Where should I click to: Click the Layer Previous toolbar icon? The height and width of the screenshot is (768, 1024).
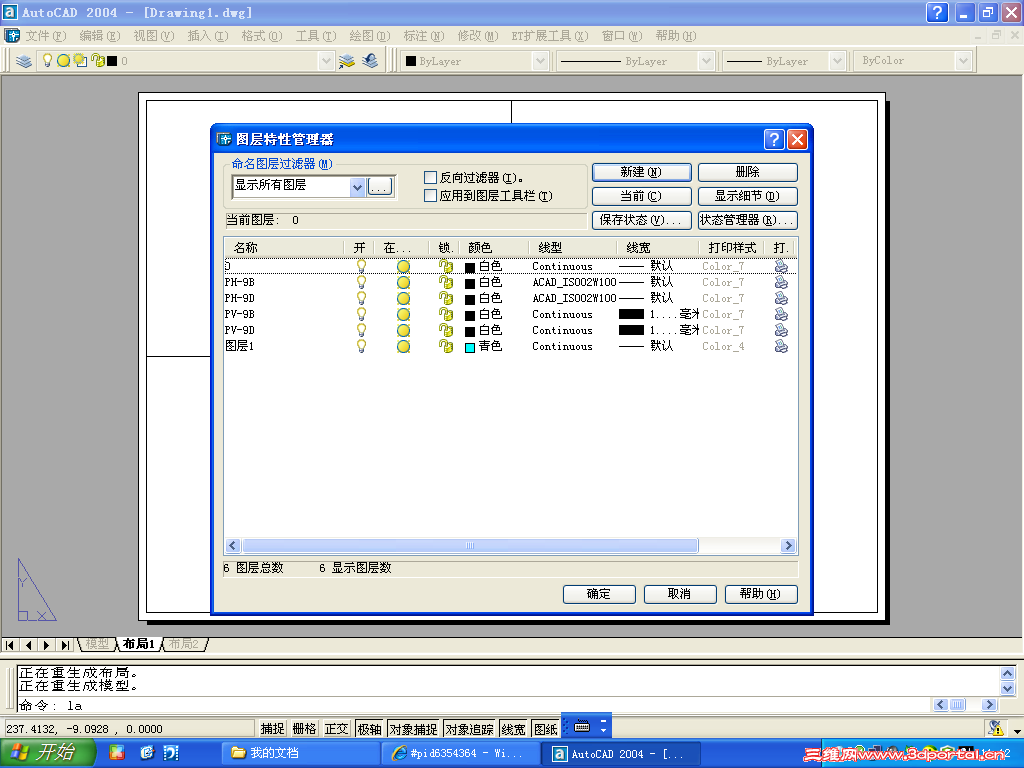click(370, 61)
